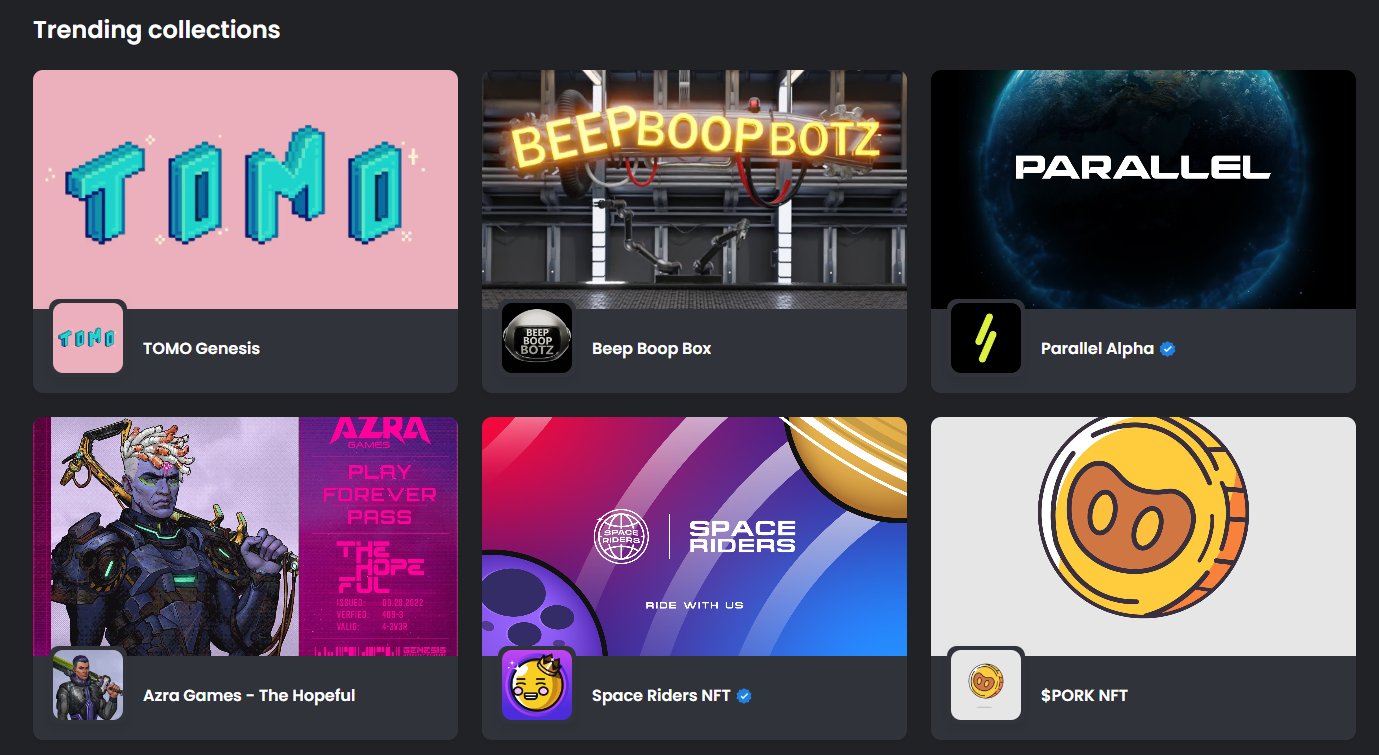
Task: Open the $PORK NFT collection name
Action: [1084, 696]
